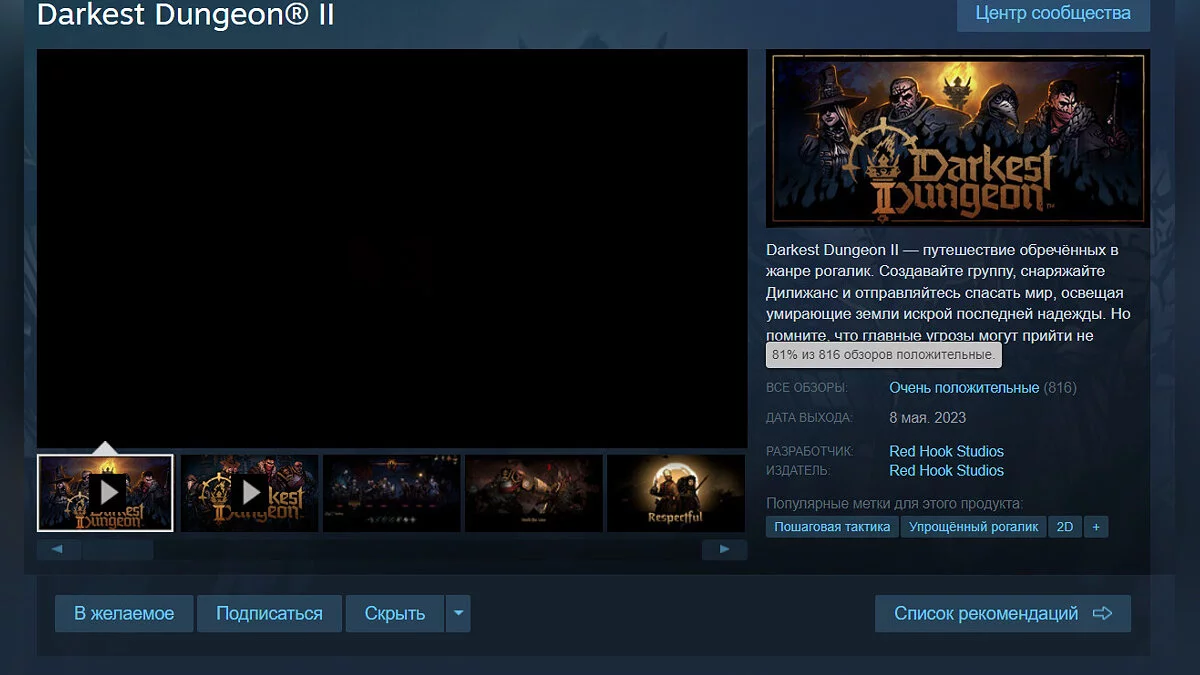Add game to wishlist with В желаемое
The height and width of the screenshot is (675, 1200).
124,613
